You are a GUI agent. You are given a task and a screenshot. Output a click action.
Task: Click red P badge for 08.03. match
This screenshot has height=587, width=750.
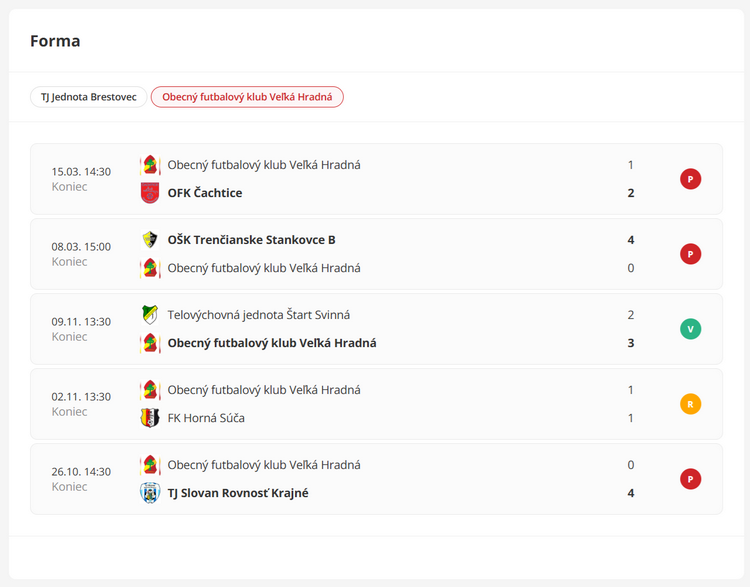pos(690,254)
